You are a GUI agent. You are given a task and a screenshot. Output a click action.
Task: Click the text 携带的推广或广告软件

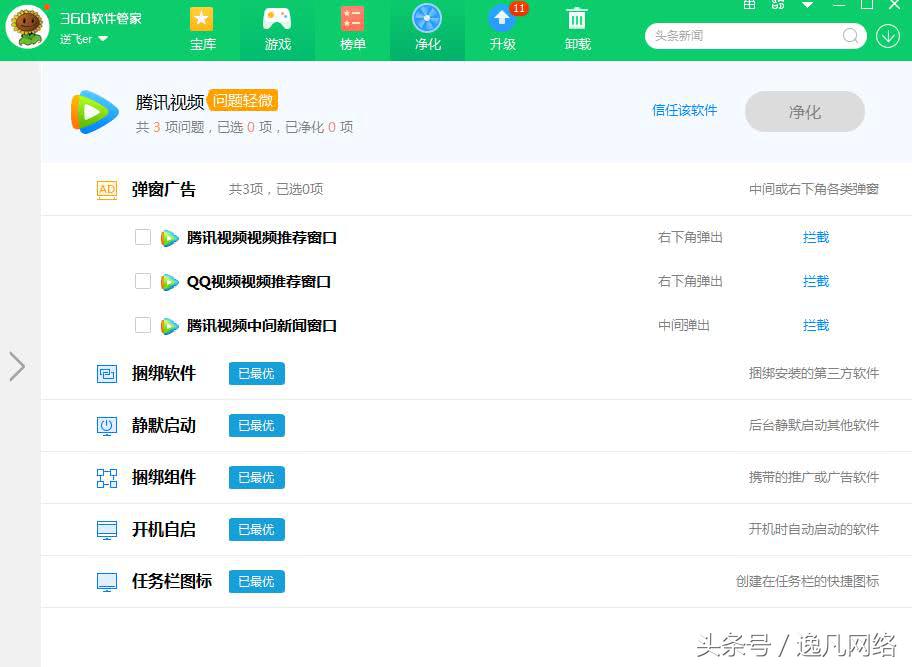814,477
